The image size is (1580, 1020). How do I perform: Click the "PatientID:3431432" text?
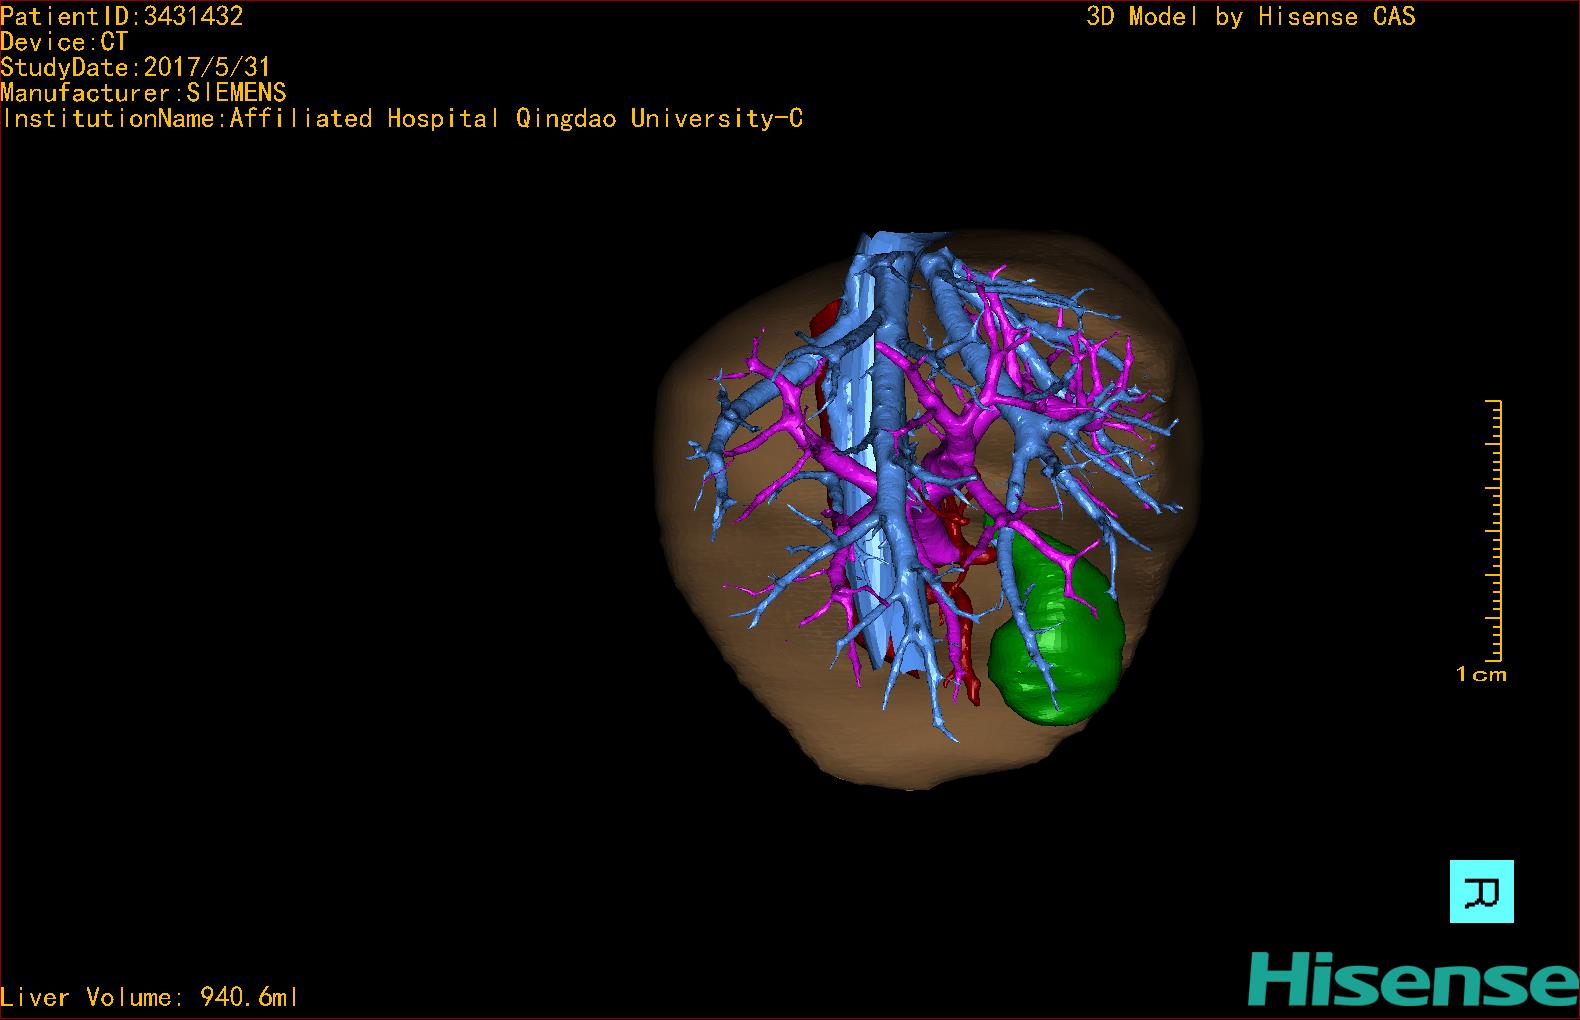click(122, 16)
